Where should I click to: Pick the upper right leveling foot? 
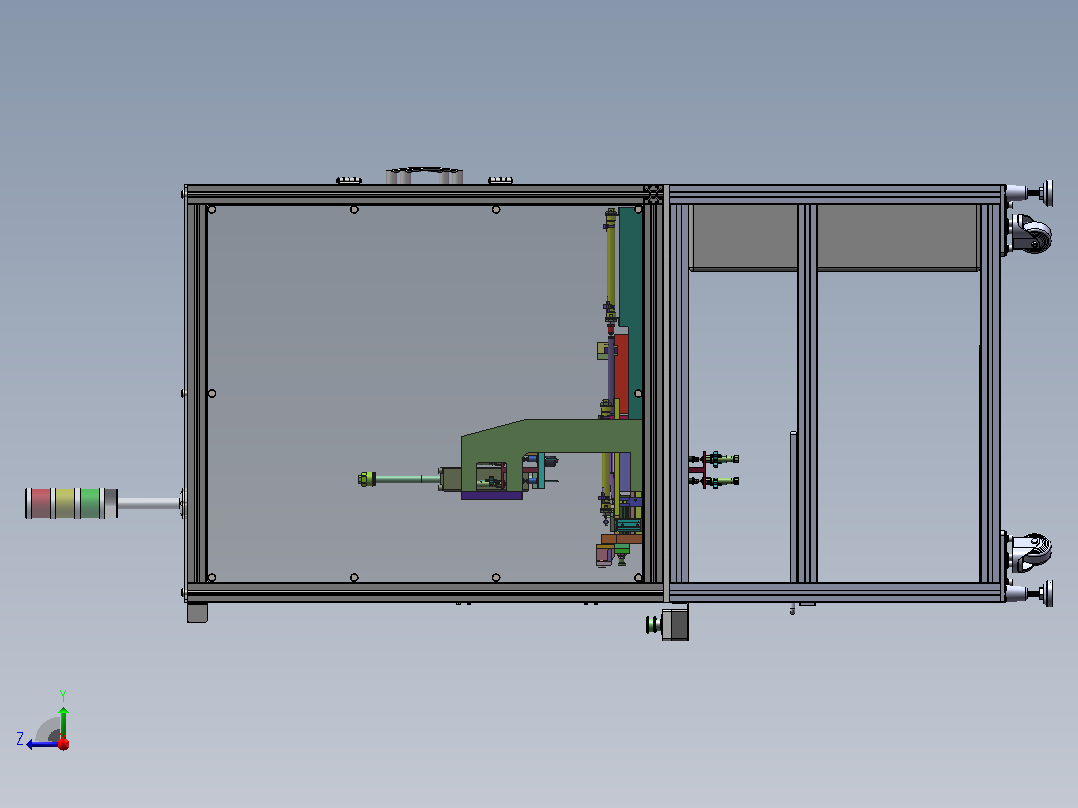(1029, 193)
